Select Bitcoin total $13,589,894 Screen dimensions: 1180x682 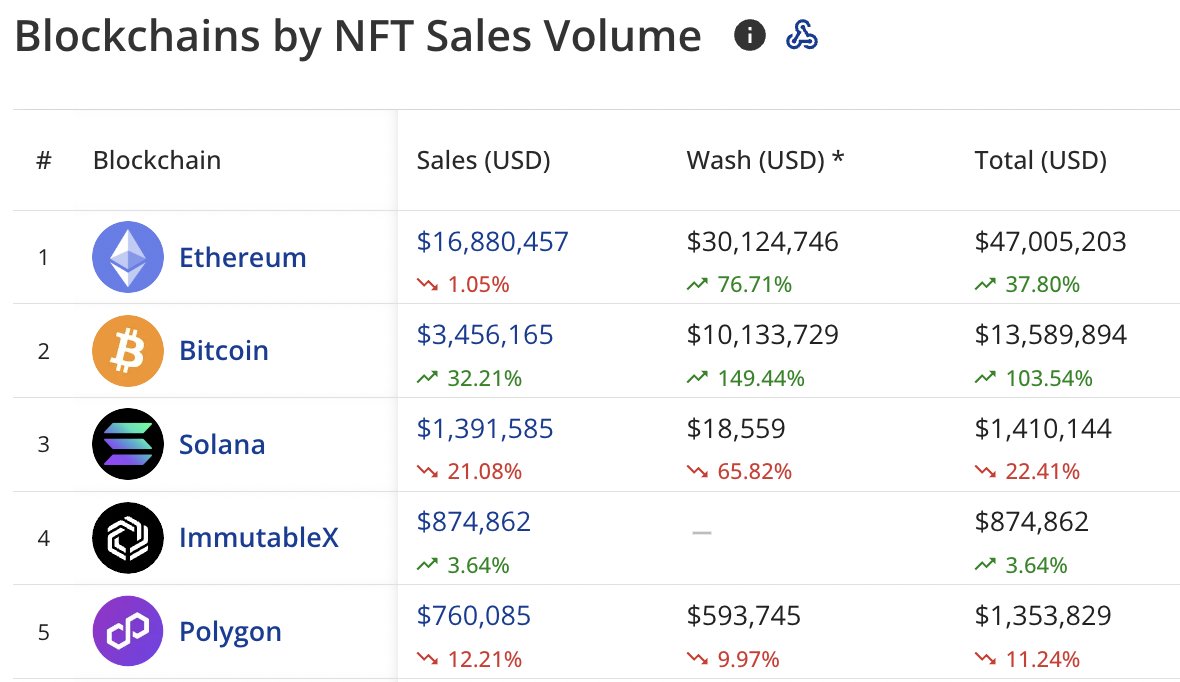point(1051,335)
